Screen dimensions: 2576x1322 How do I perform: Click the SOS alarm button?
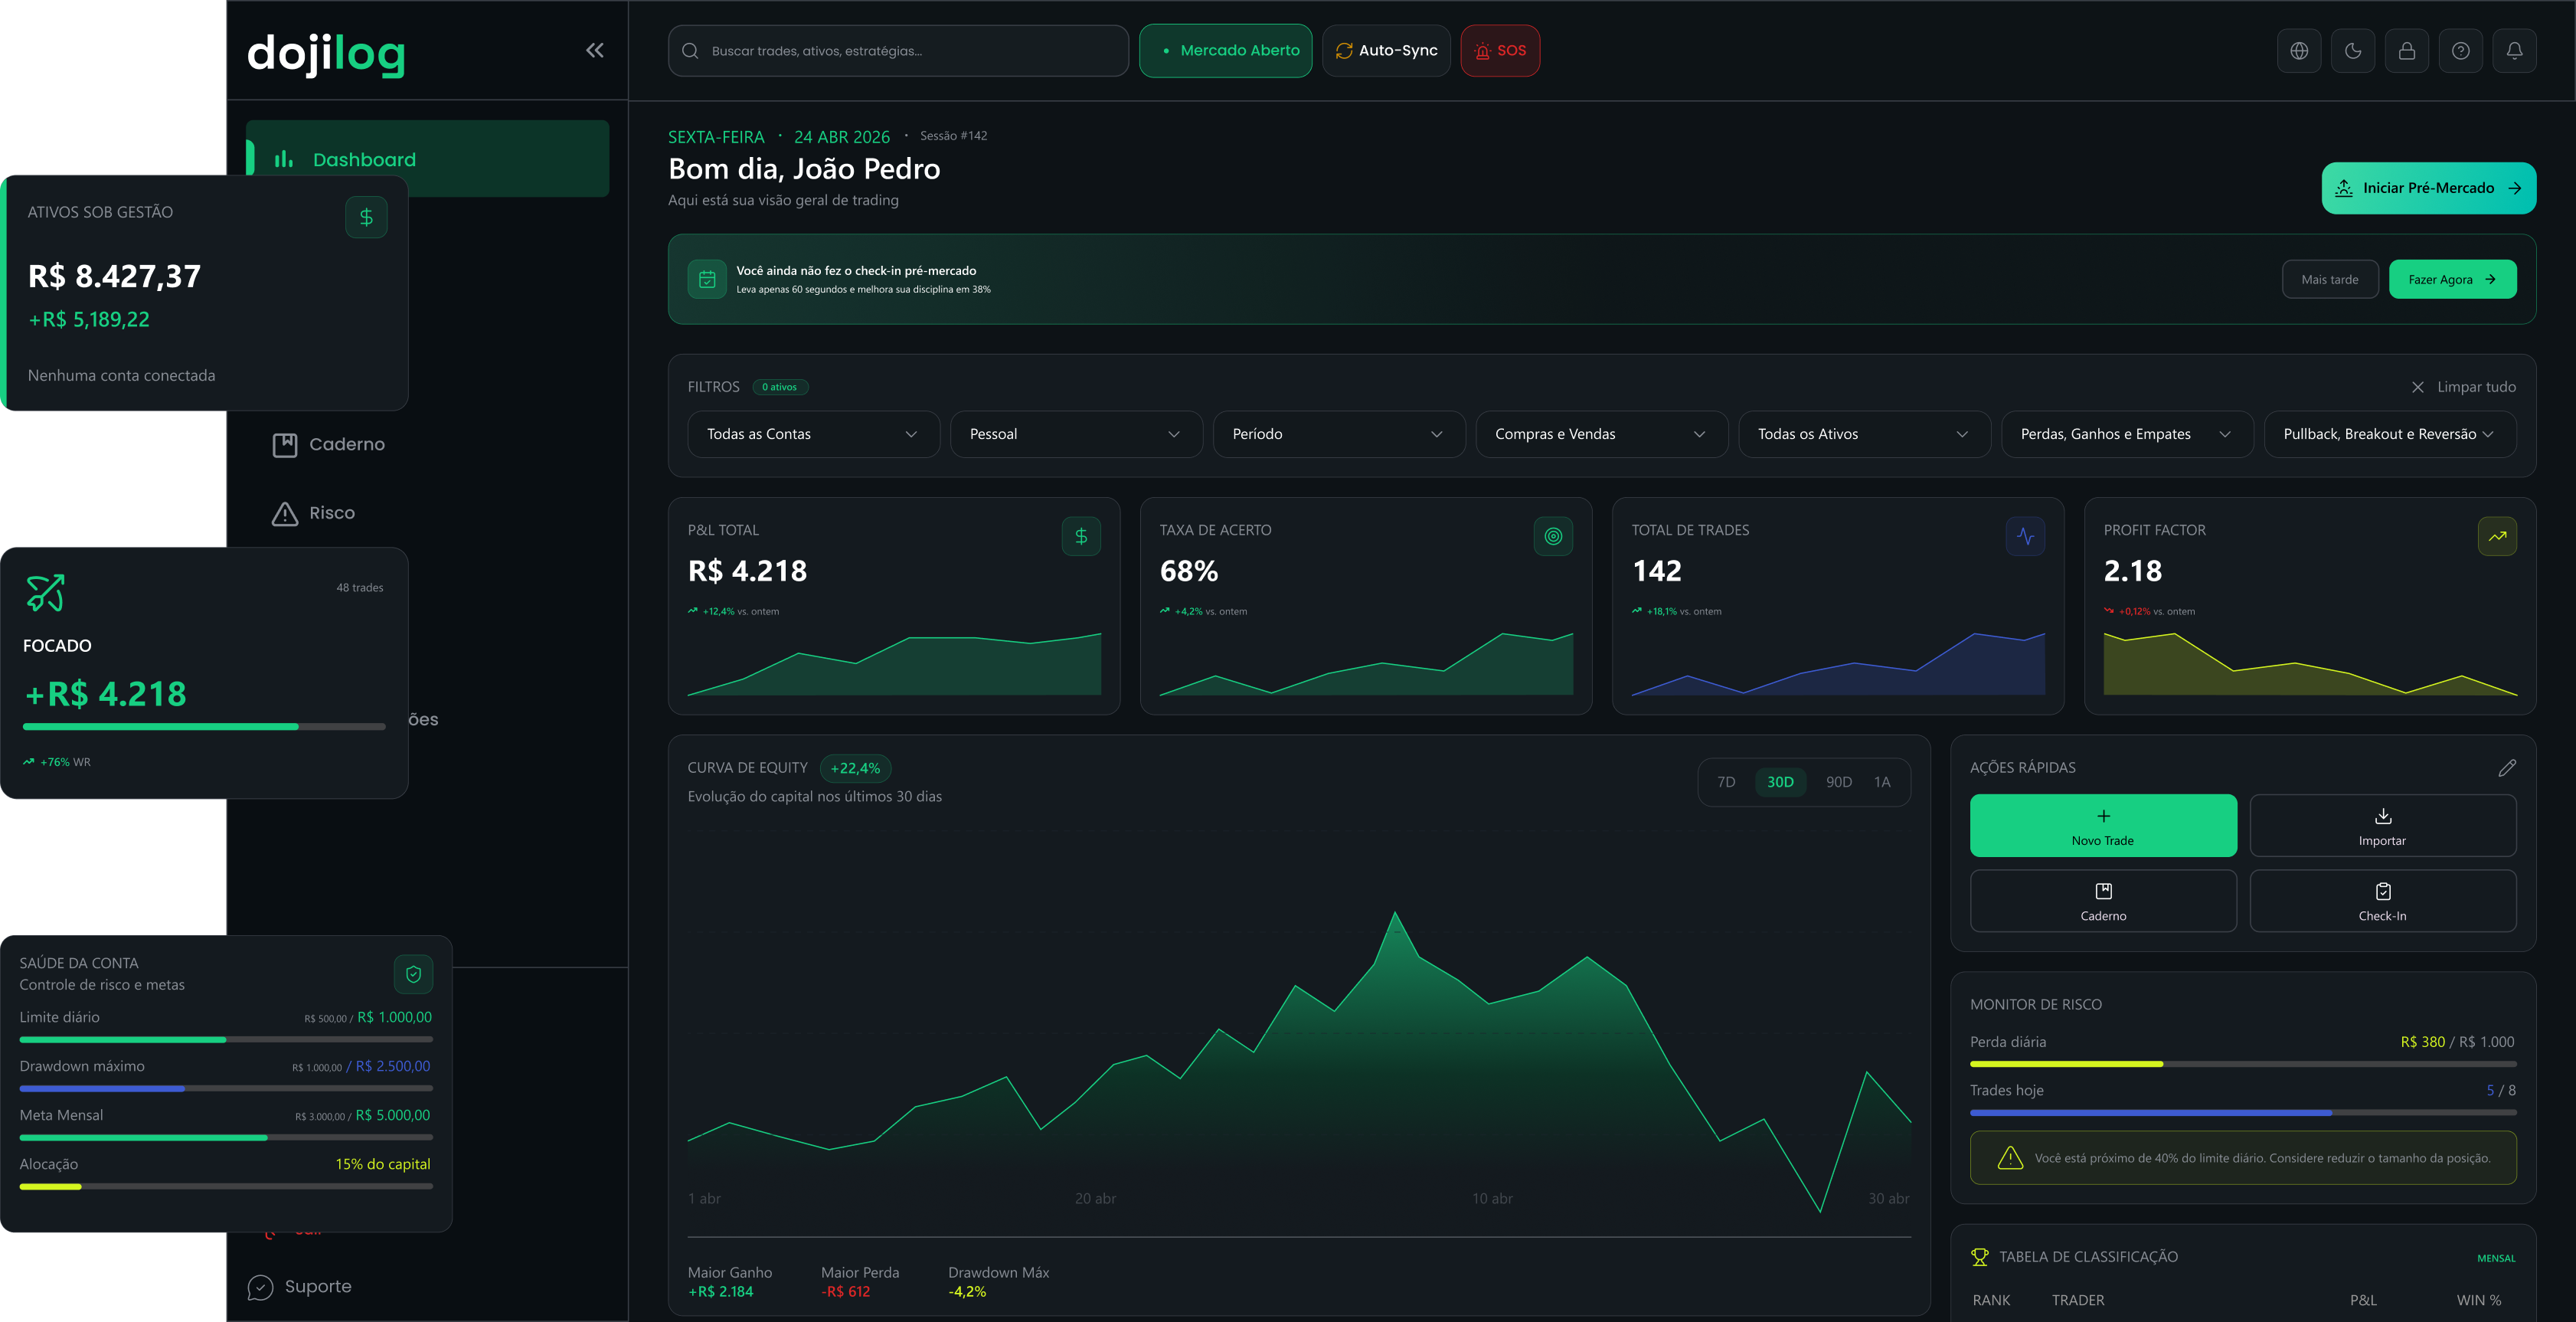point(1500,50)
